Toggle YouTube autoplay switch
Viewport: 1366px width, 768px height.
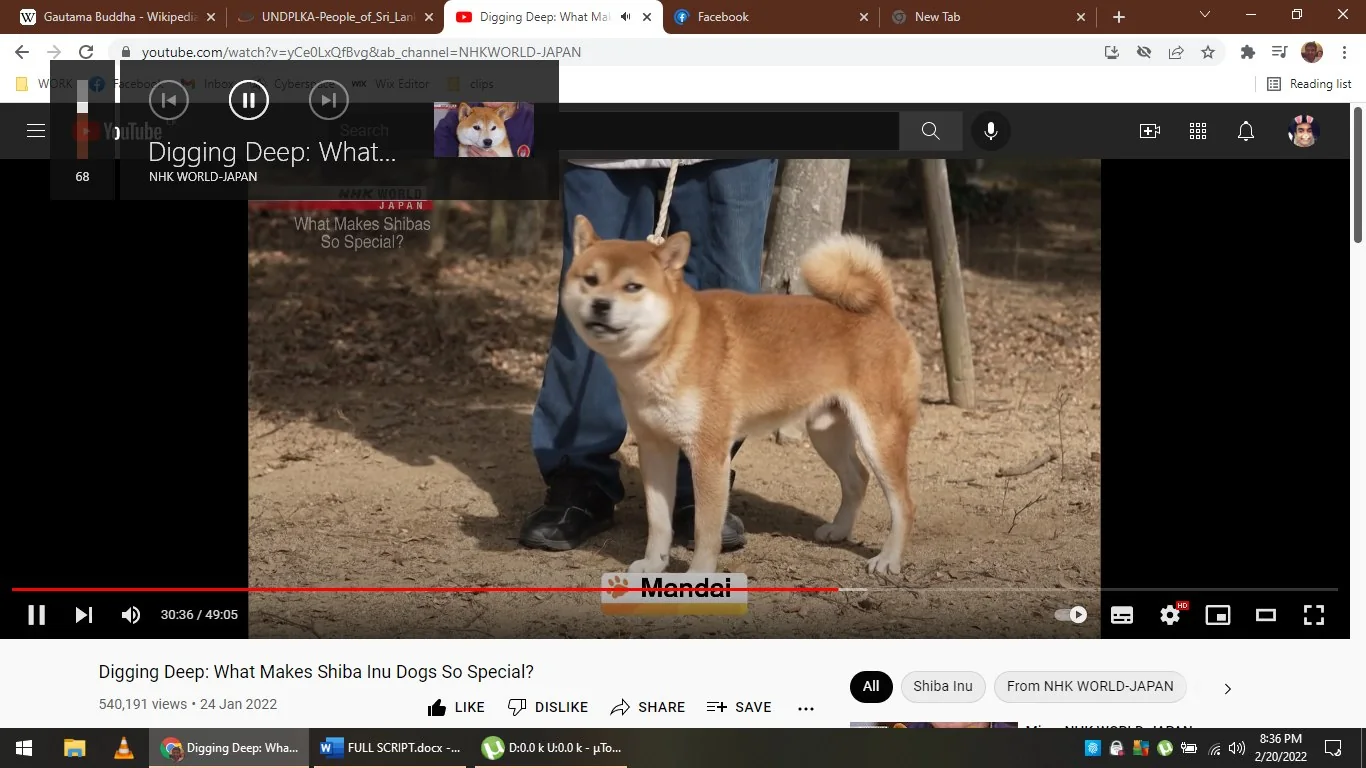pyautogui.click(x=1071, y=615)
